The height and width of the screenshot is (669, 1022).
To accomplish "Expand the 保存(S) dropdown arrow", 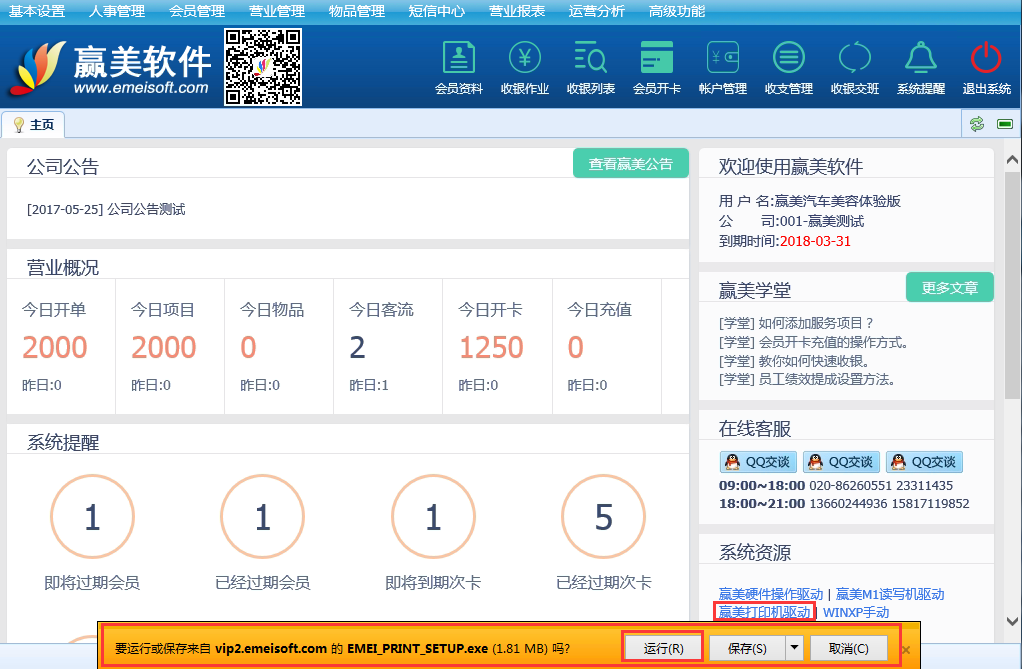I will (794, 648).
